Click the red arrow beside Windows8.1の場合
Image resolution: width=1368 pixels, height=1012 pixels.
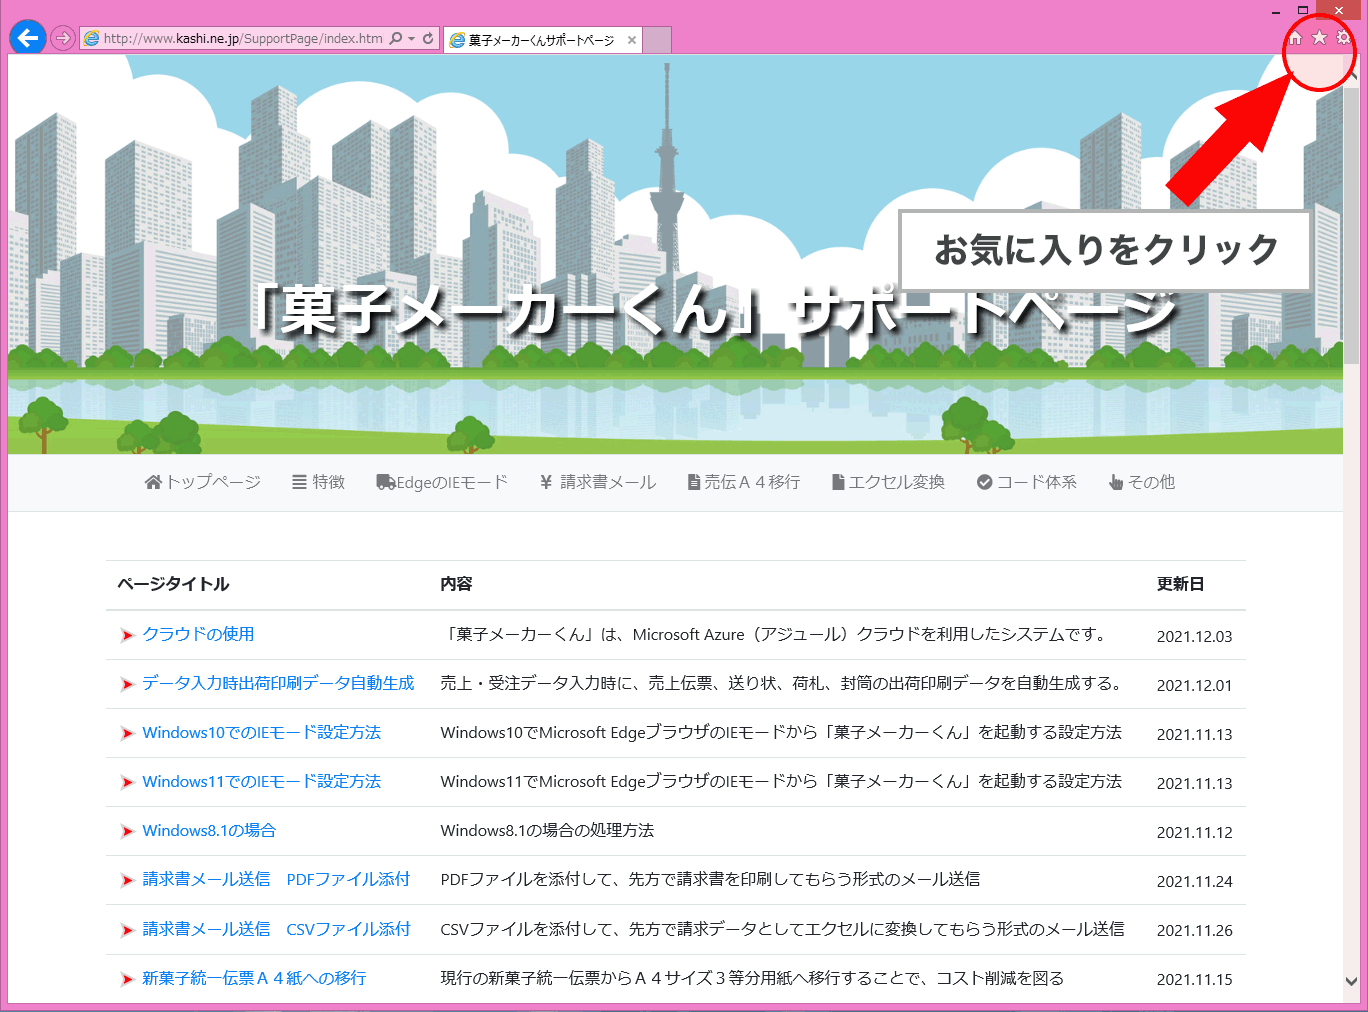click(127, 831)
